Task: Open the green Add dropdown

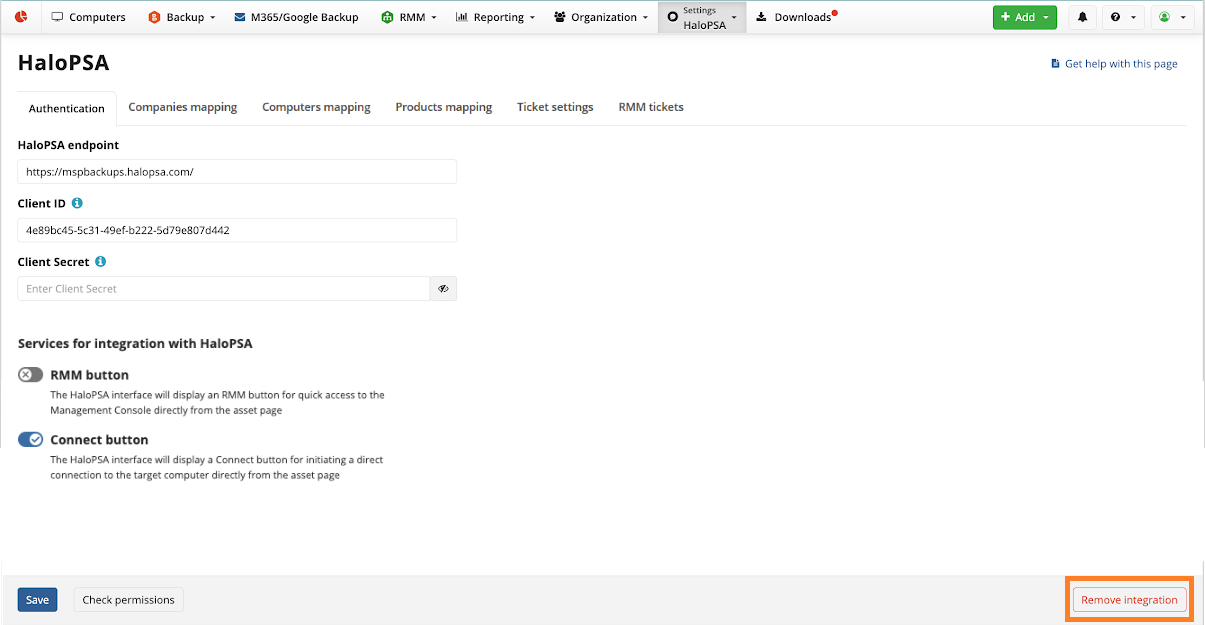Action: tap(1024, 17)
